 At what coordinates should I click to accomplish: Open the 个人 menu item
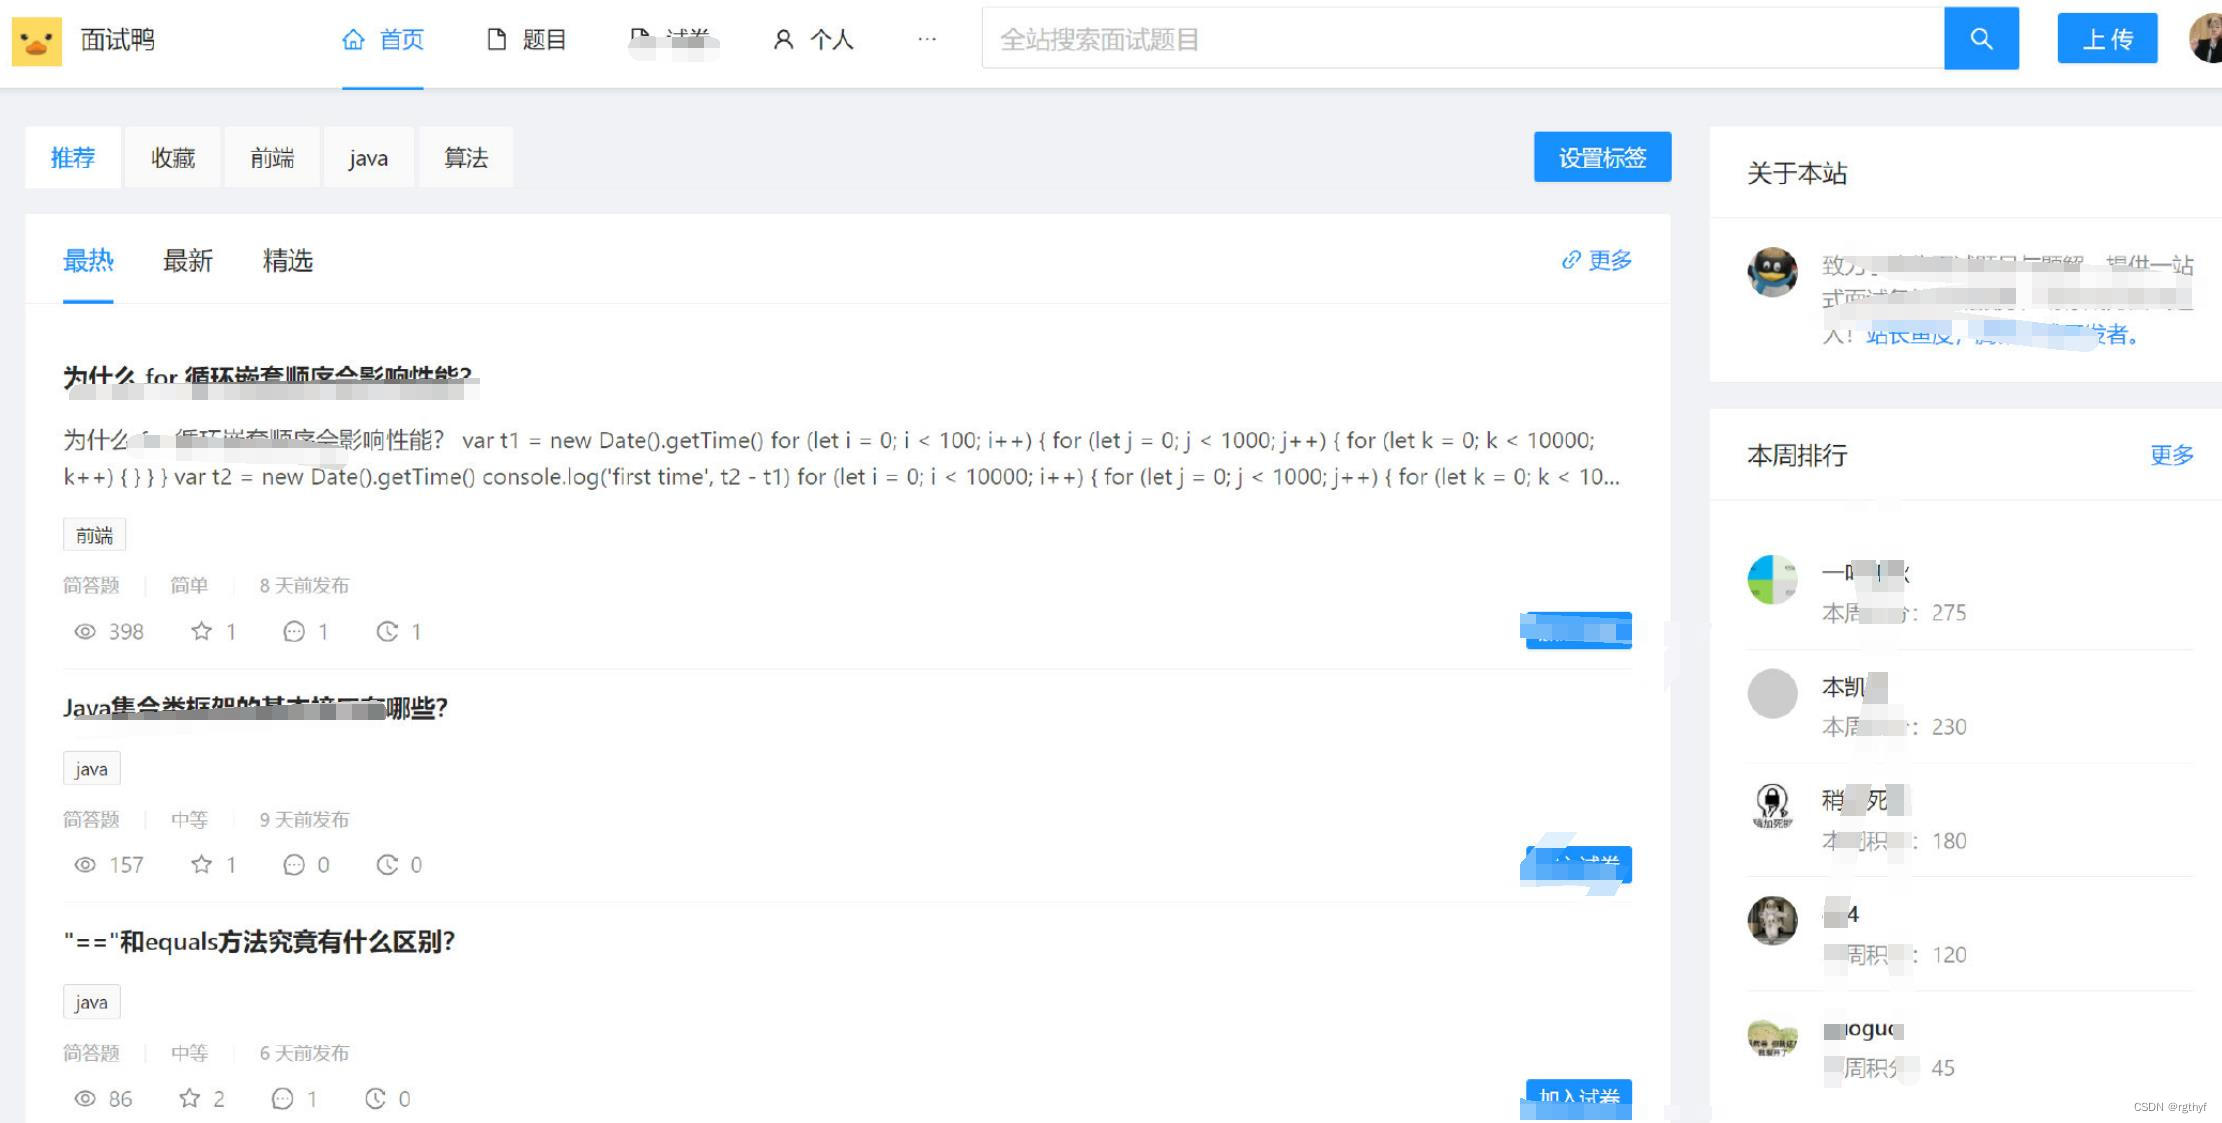pyautogui.click(x=814, y=40)
